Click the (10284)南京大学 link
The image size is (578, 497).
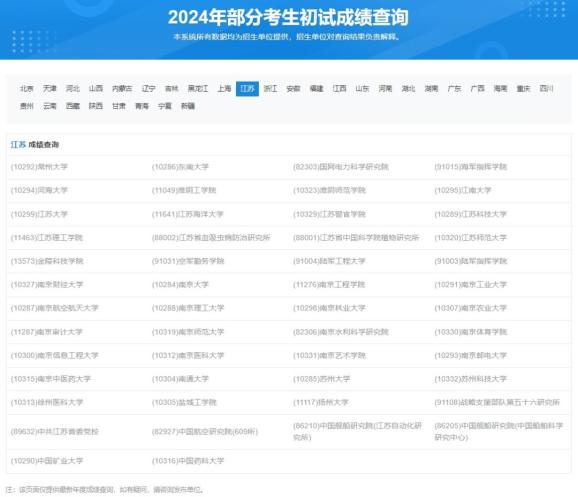180,285
